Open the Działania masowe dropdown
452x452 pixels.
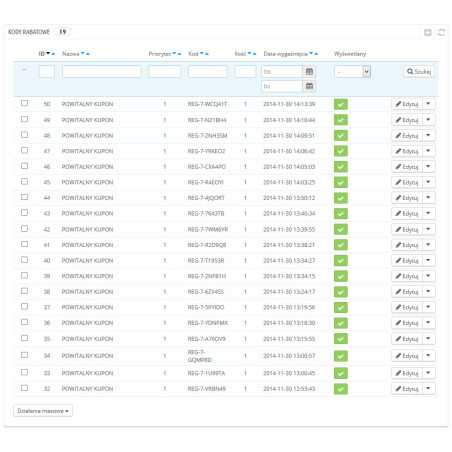click(43, 411)
